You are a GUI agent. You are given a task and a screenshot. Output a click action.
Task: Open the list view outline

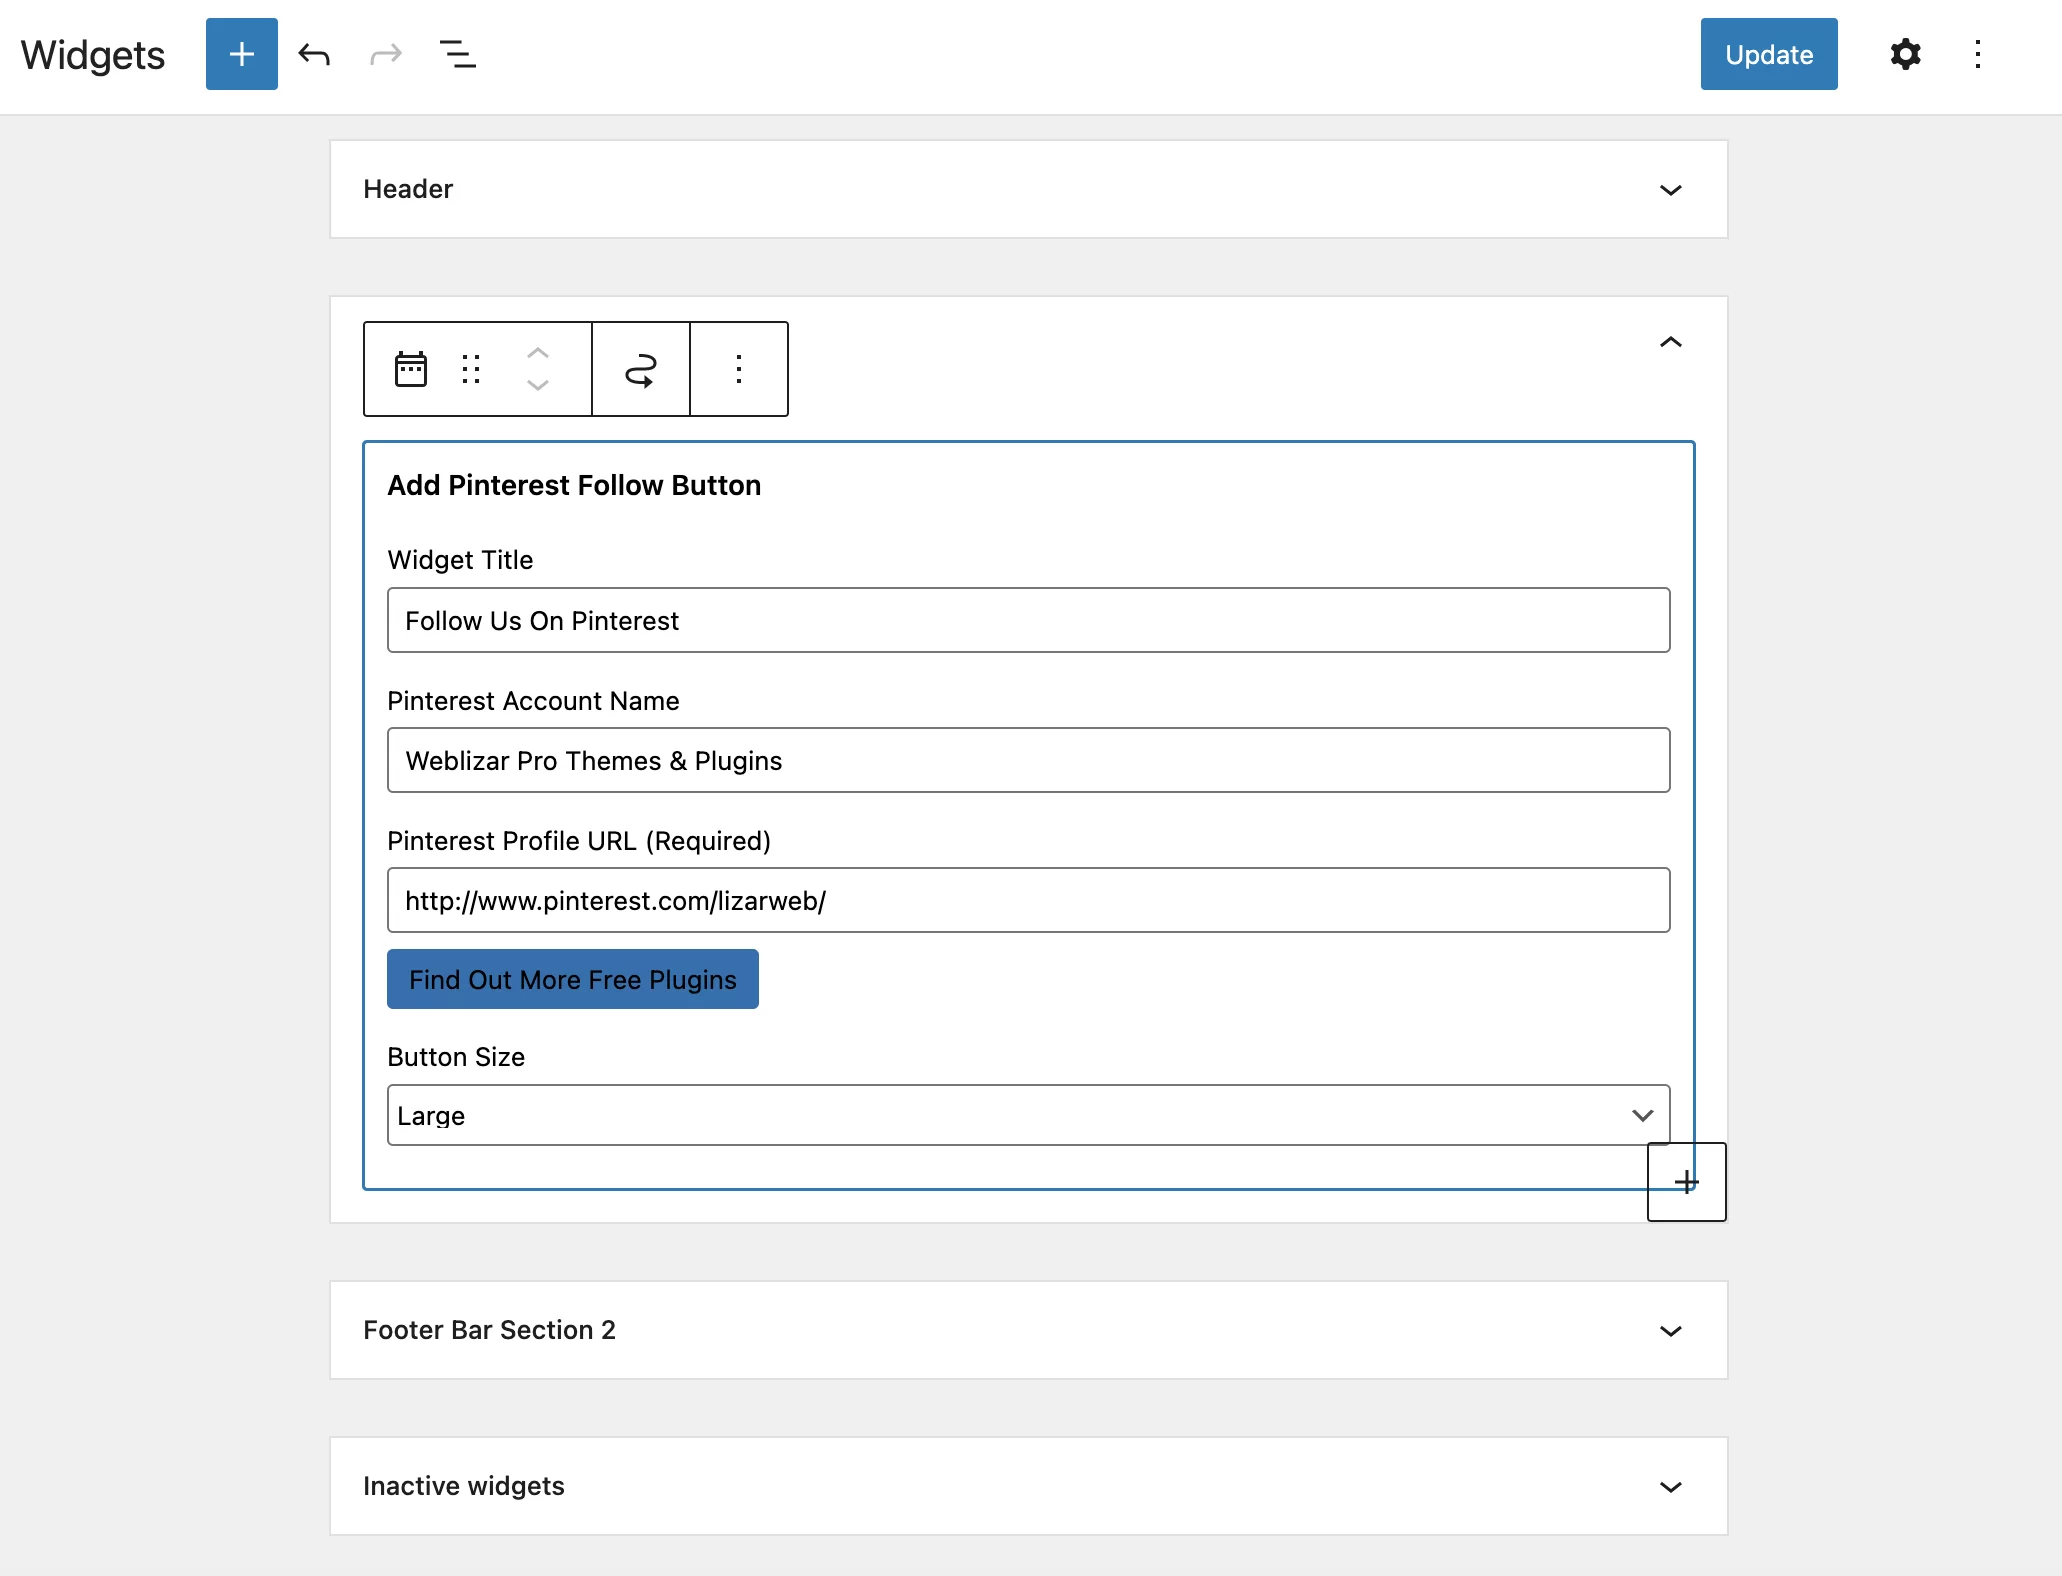tap(458, 54)
